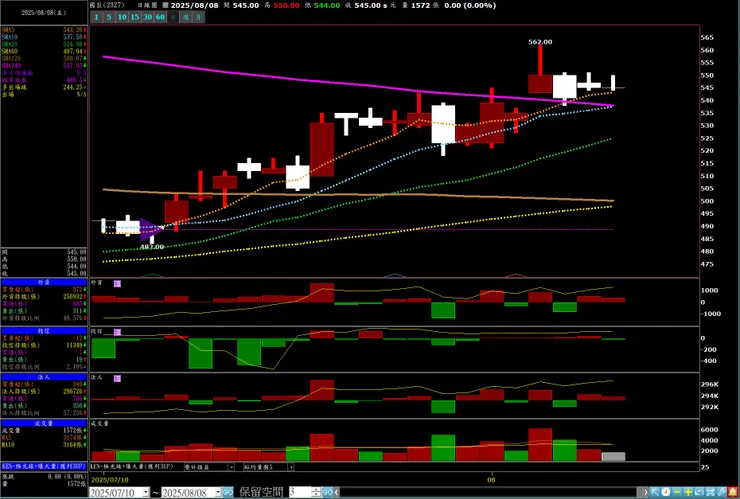Click the 562.00 high price label
The height and width of the screenshot is (499, 740).
point(540,42)
